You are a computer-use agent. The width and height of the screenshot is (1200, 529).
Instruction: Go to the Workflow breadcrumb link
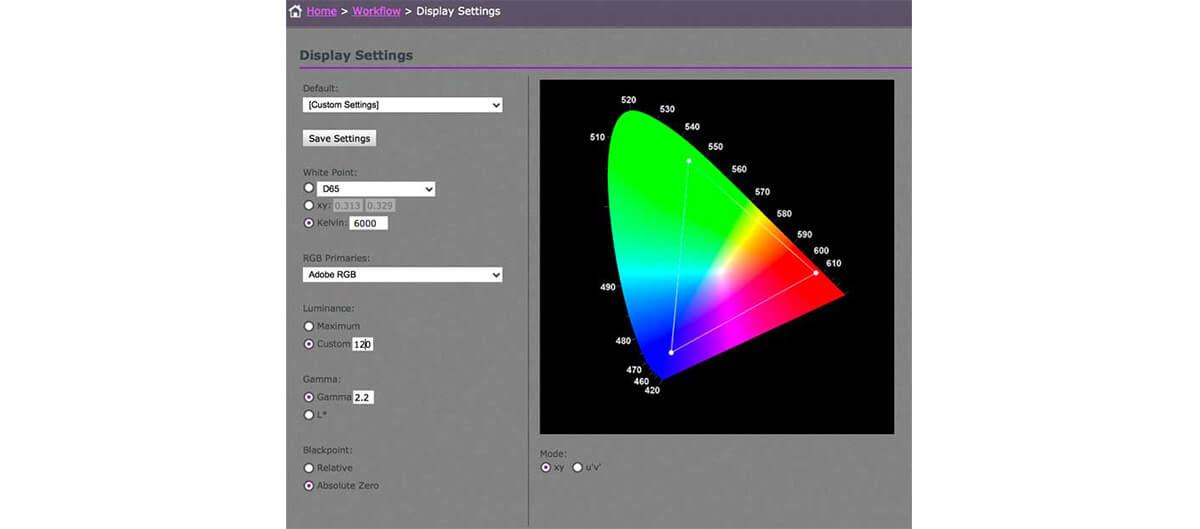376,12
